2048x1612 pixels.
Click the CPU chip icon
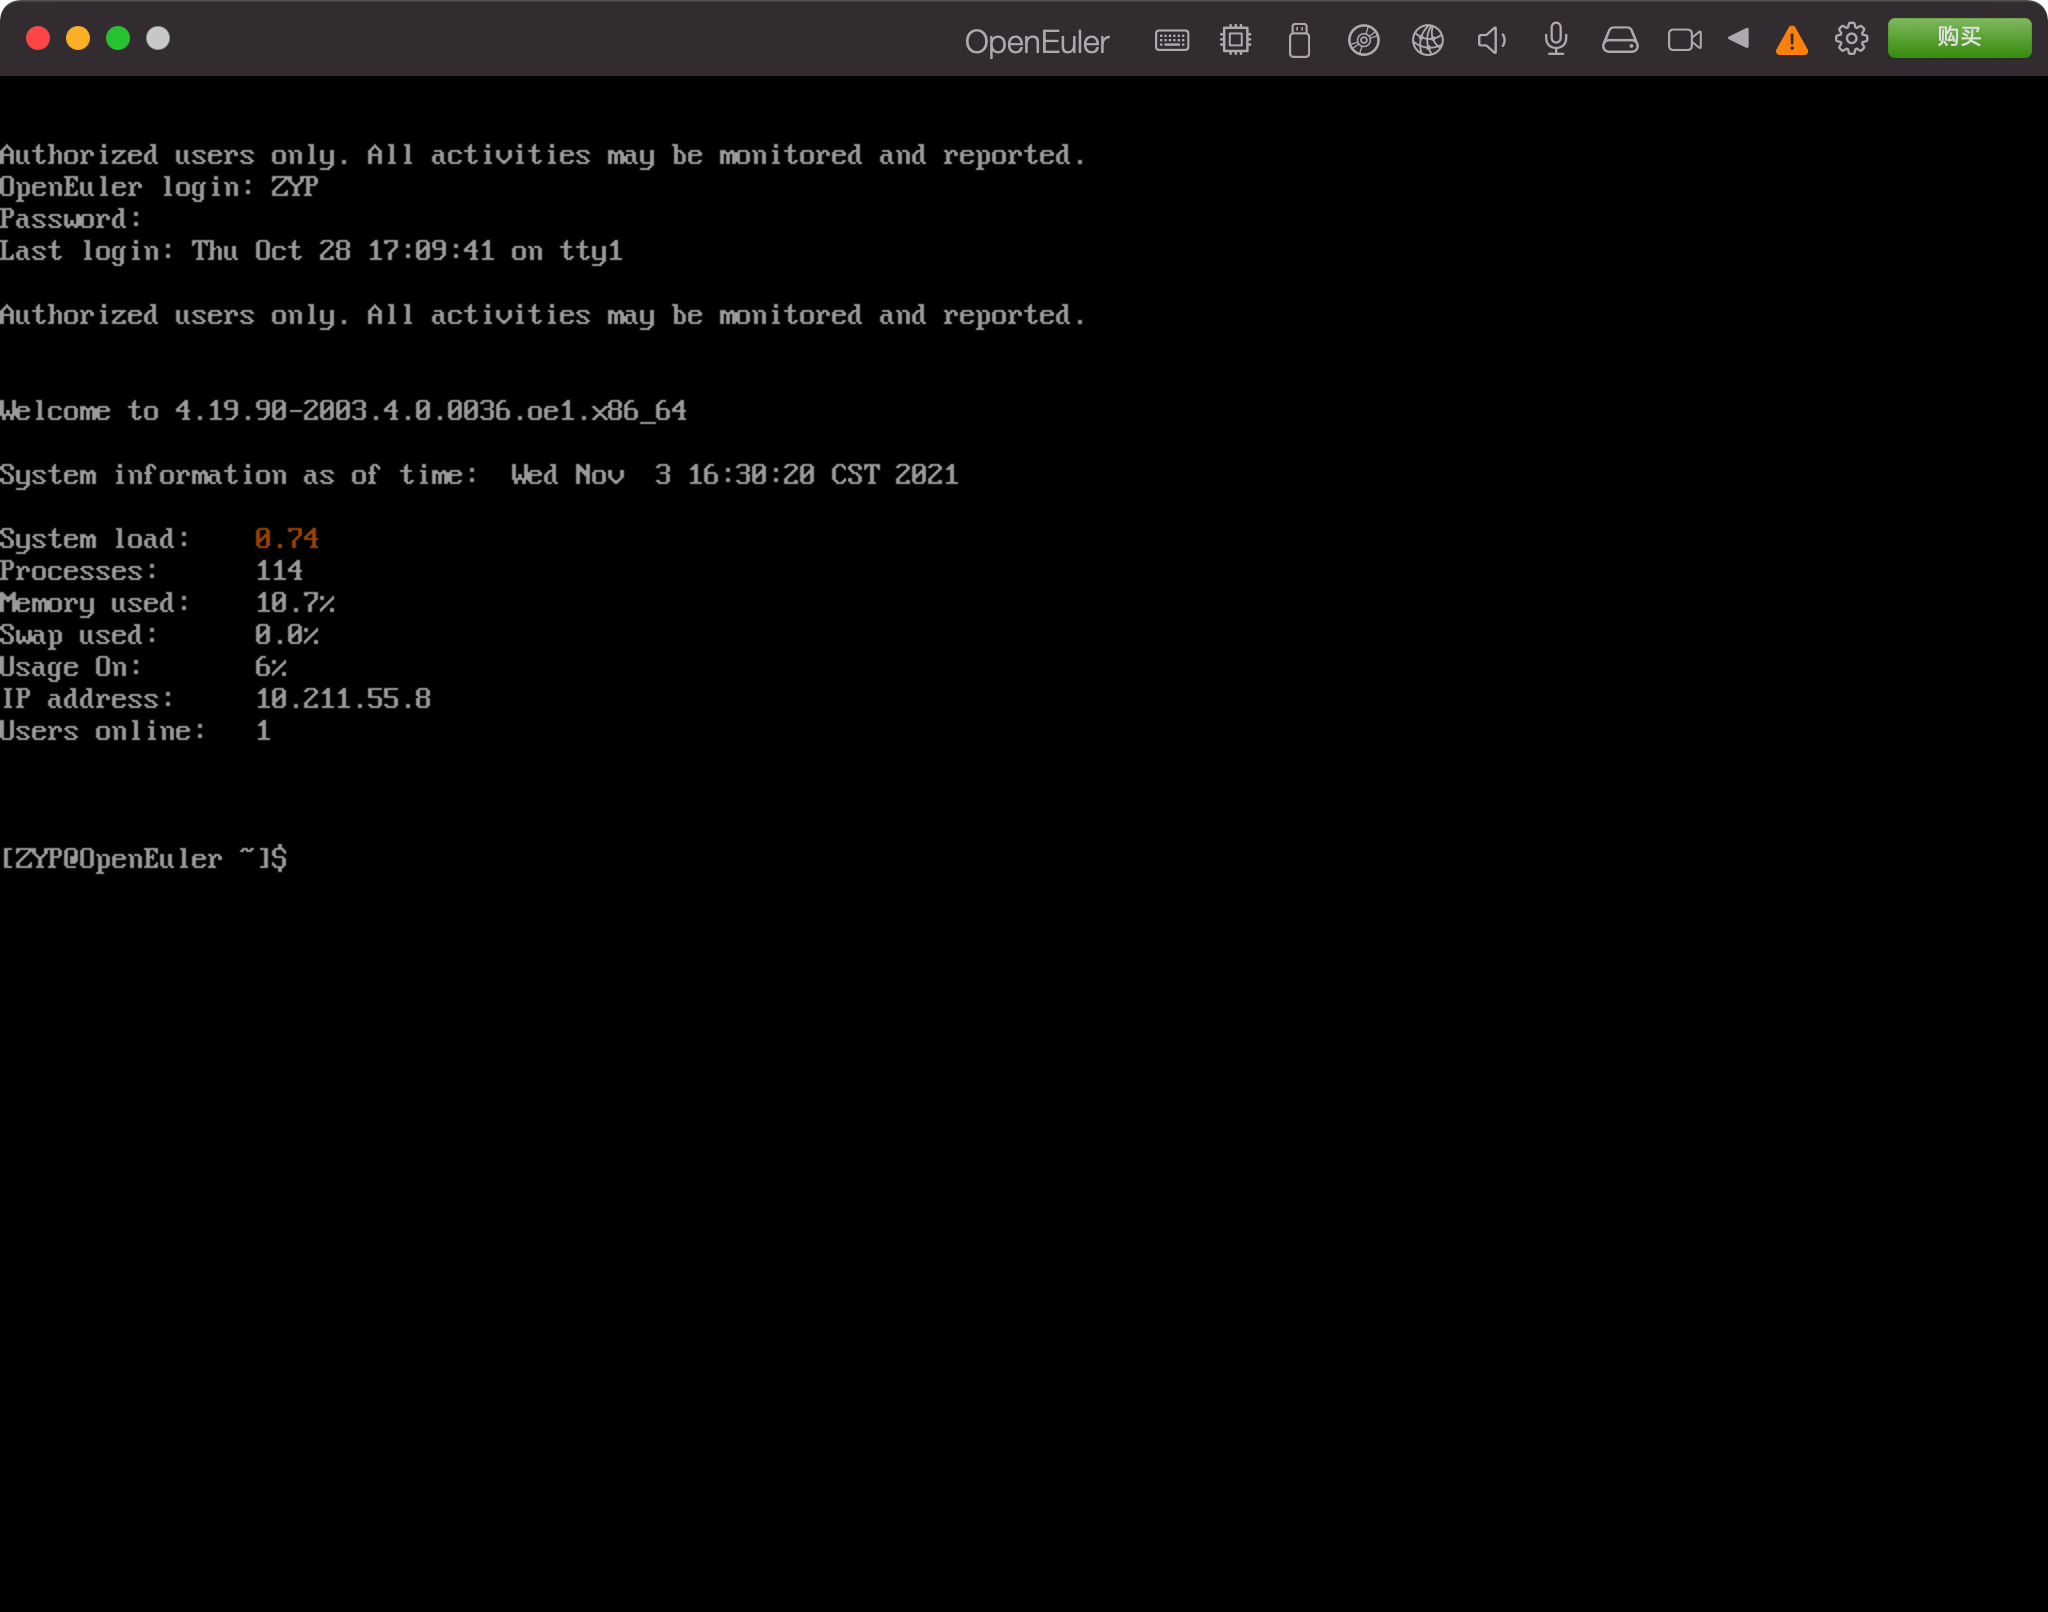pyautogui.click(x=1235, y=40)
